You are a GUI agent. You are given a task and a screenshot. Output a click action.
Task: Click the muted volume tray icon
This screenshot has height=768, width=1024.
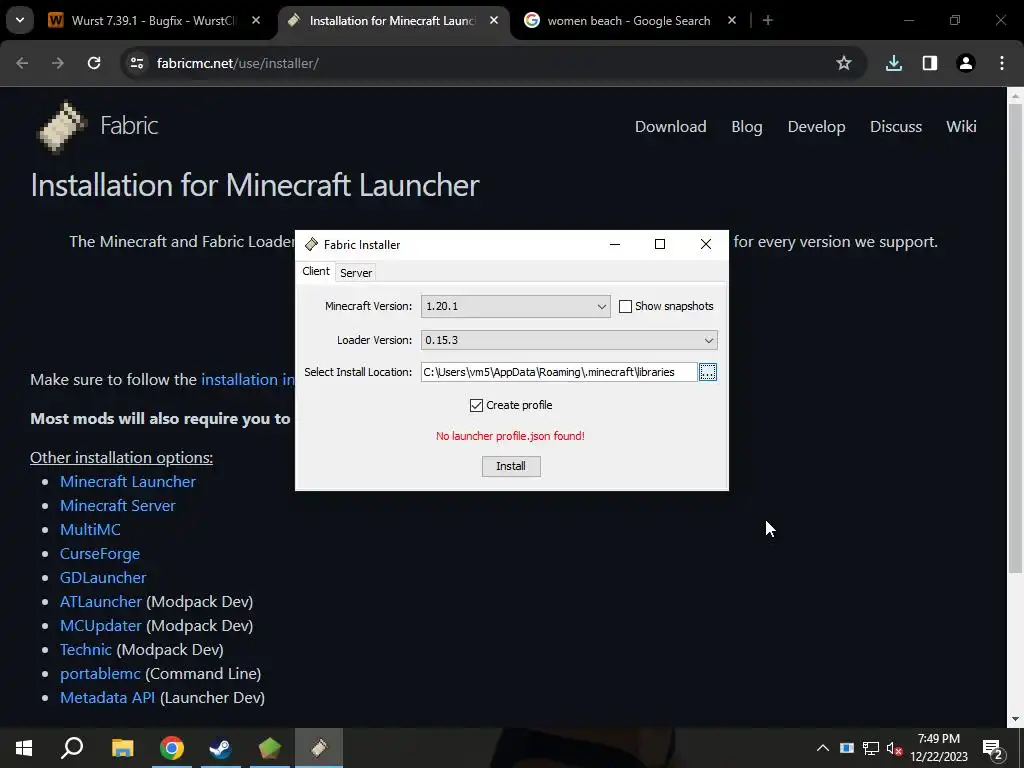[895, 748]
